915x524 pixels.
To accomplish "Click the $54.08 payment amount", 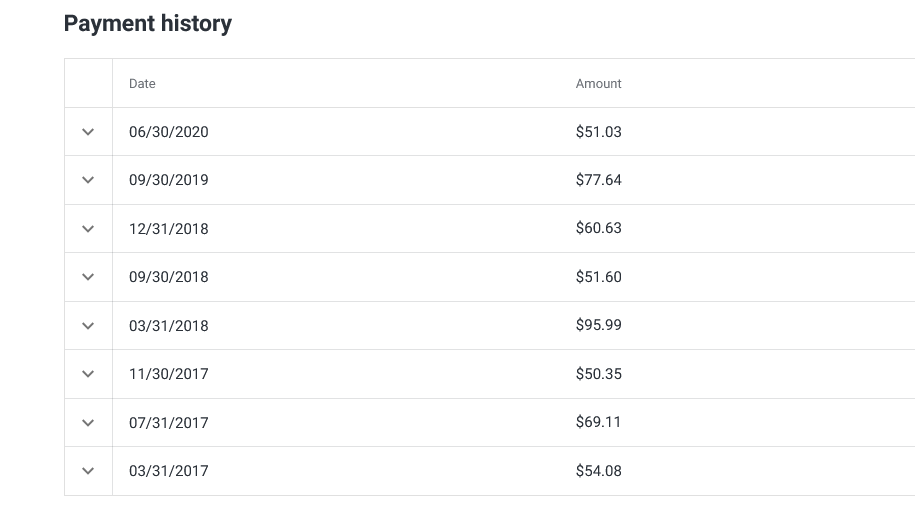I will [x=598, y=471].
